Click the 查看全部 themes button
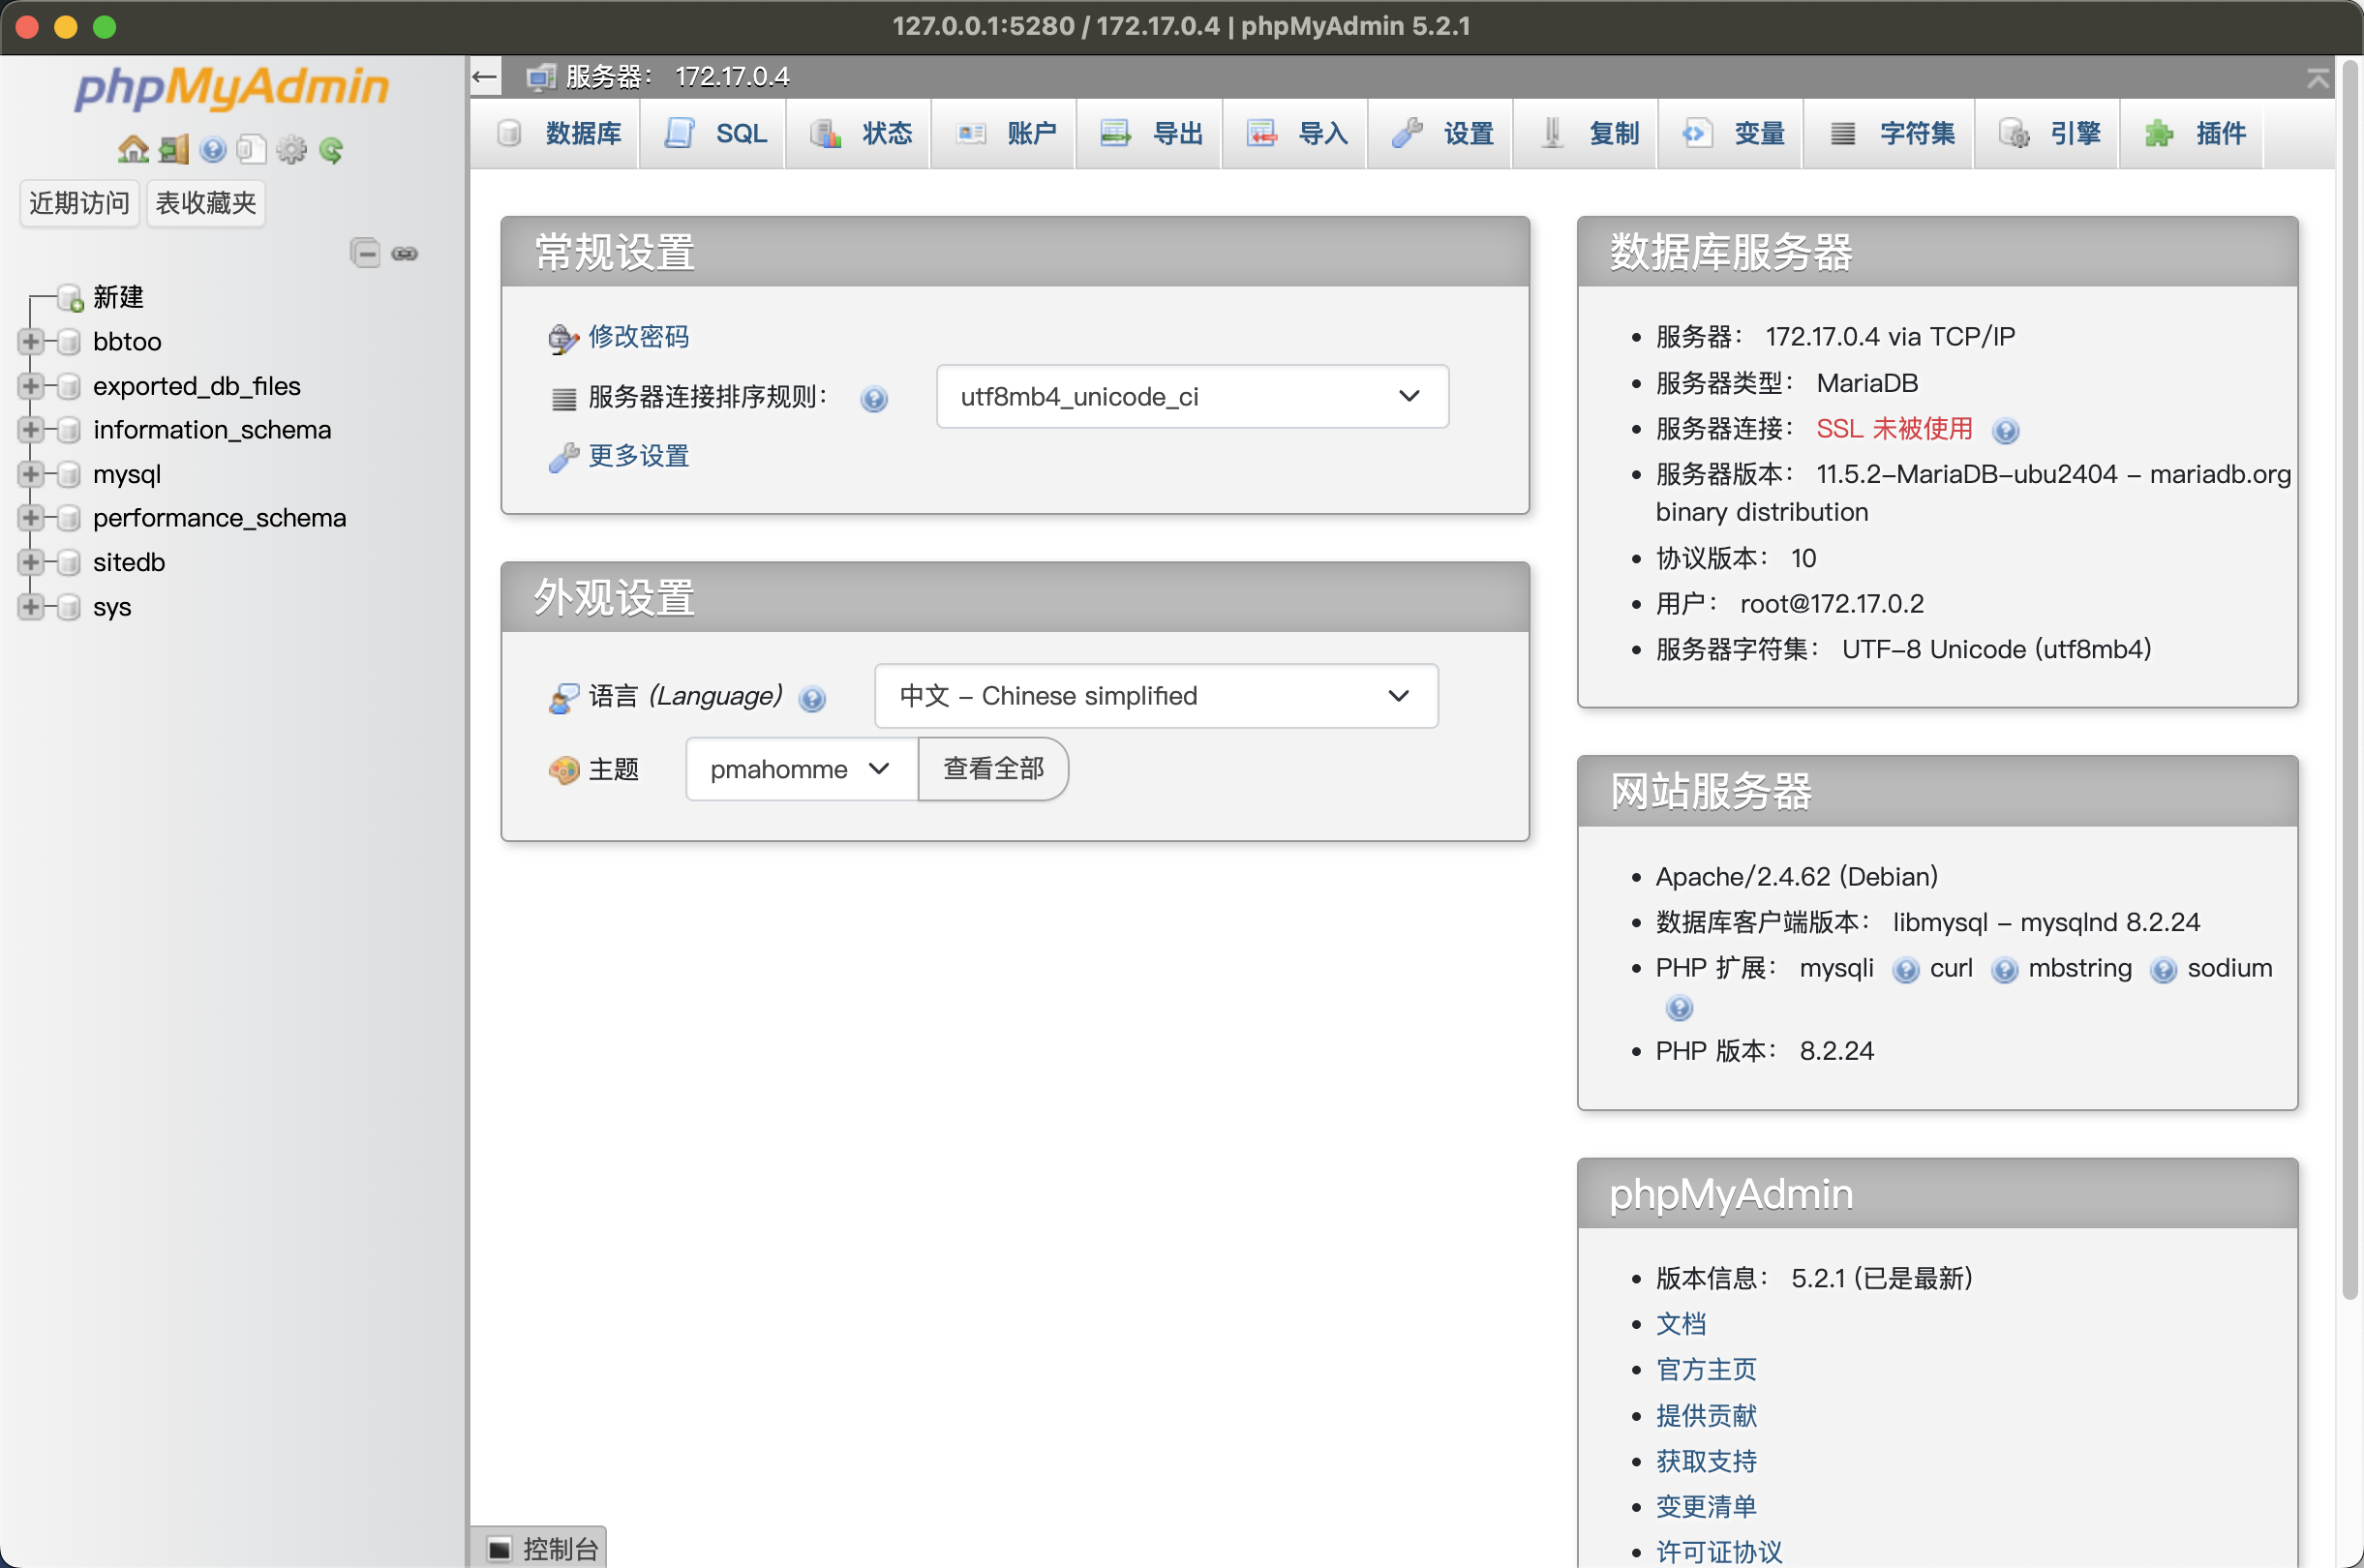The image size is (2364, 1568). (993, 769)
